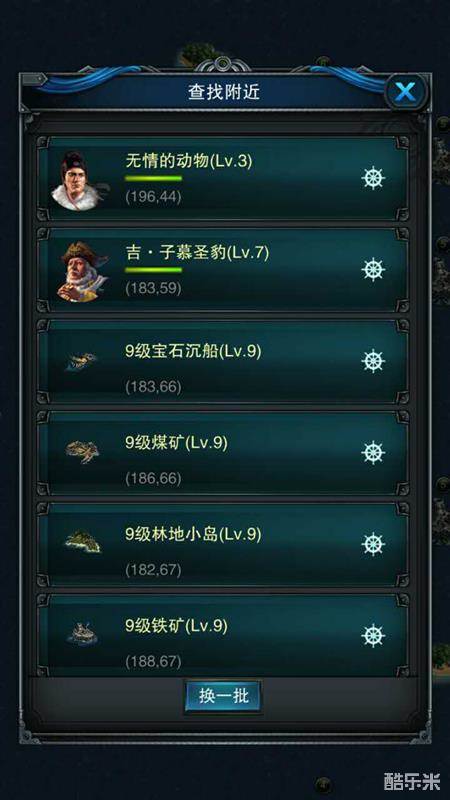Click the 9级宝石沉船 shipwreck icon
450x800 pixels.
click(x=81, y=361)
